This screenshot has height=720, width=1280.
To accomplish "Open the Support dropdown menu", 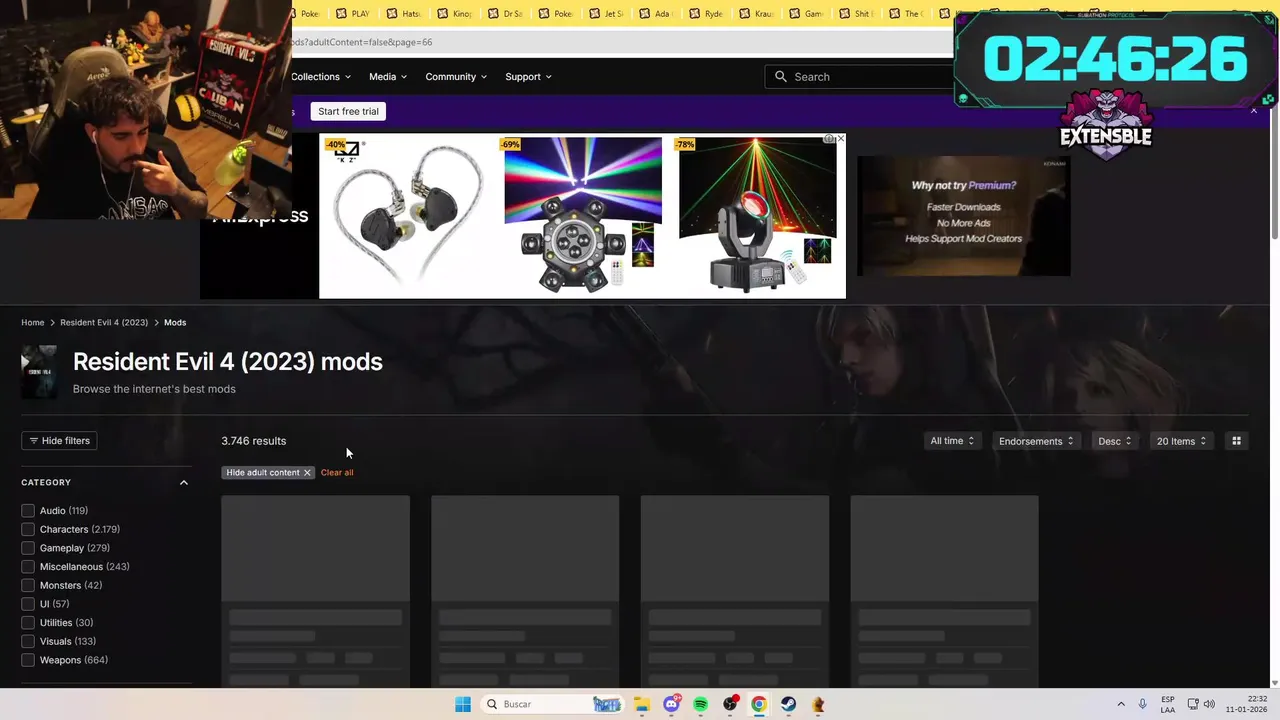I will click(x=528, y=77).
